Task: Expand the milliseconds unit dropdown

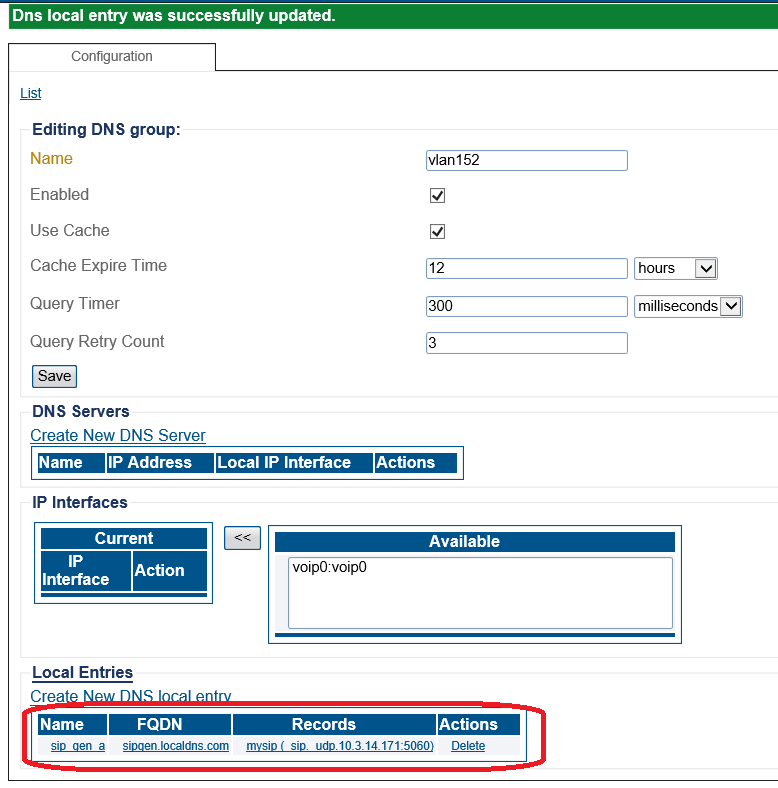Action: click(688, 306)
